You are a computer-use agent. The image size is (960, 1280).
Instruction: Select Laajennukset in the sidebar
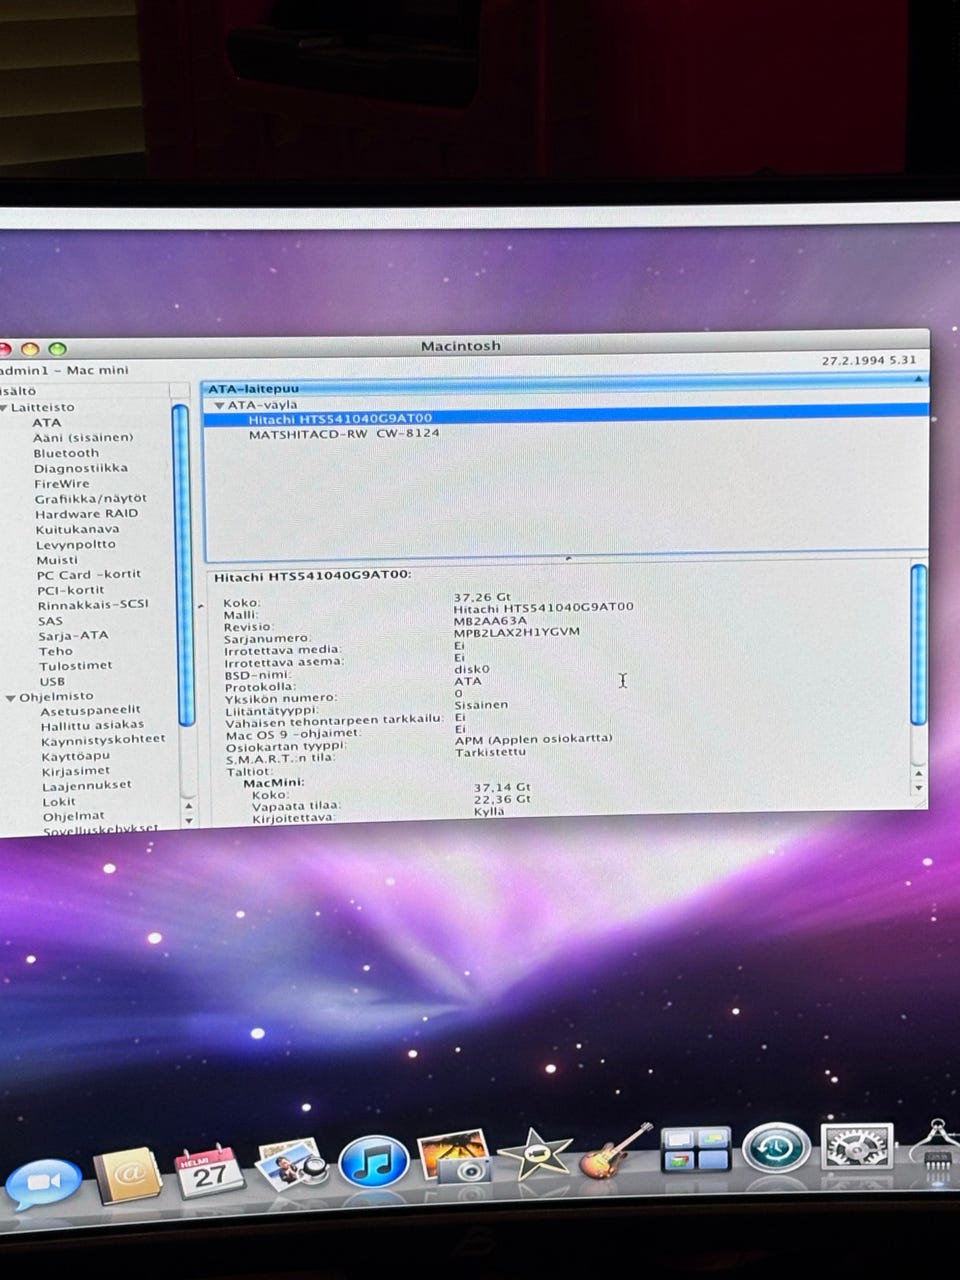point(87,786)
